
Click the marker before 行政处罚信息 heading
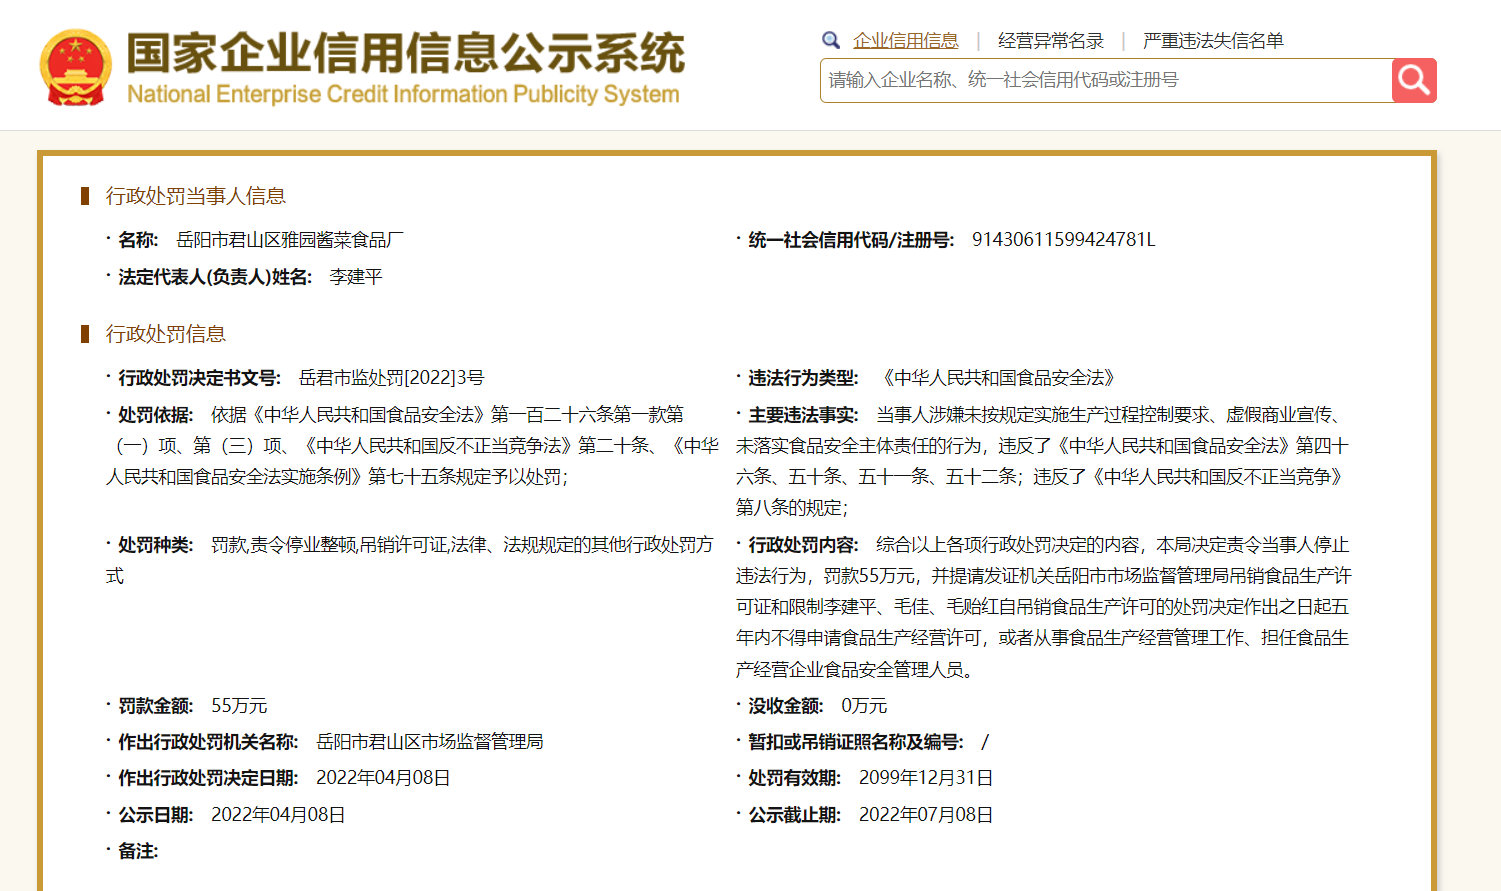pyautogui.click(x=86, y=335)
